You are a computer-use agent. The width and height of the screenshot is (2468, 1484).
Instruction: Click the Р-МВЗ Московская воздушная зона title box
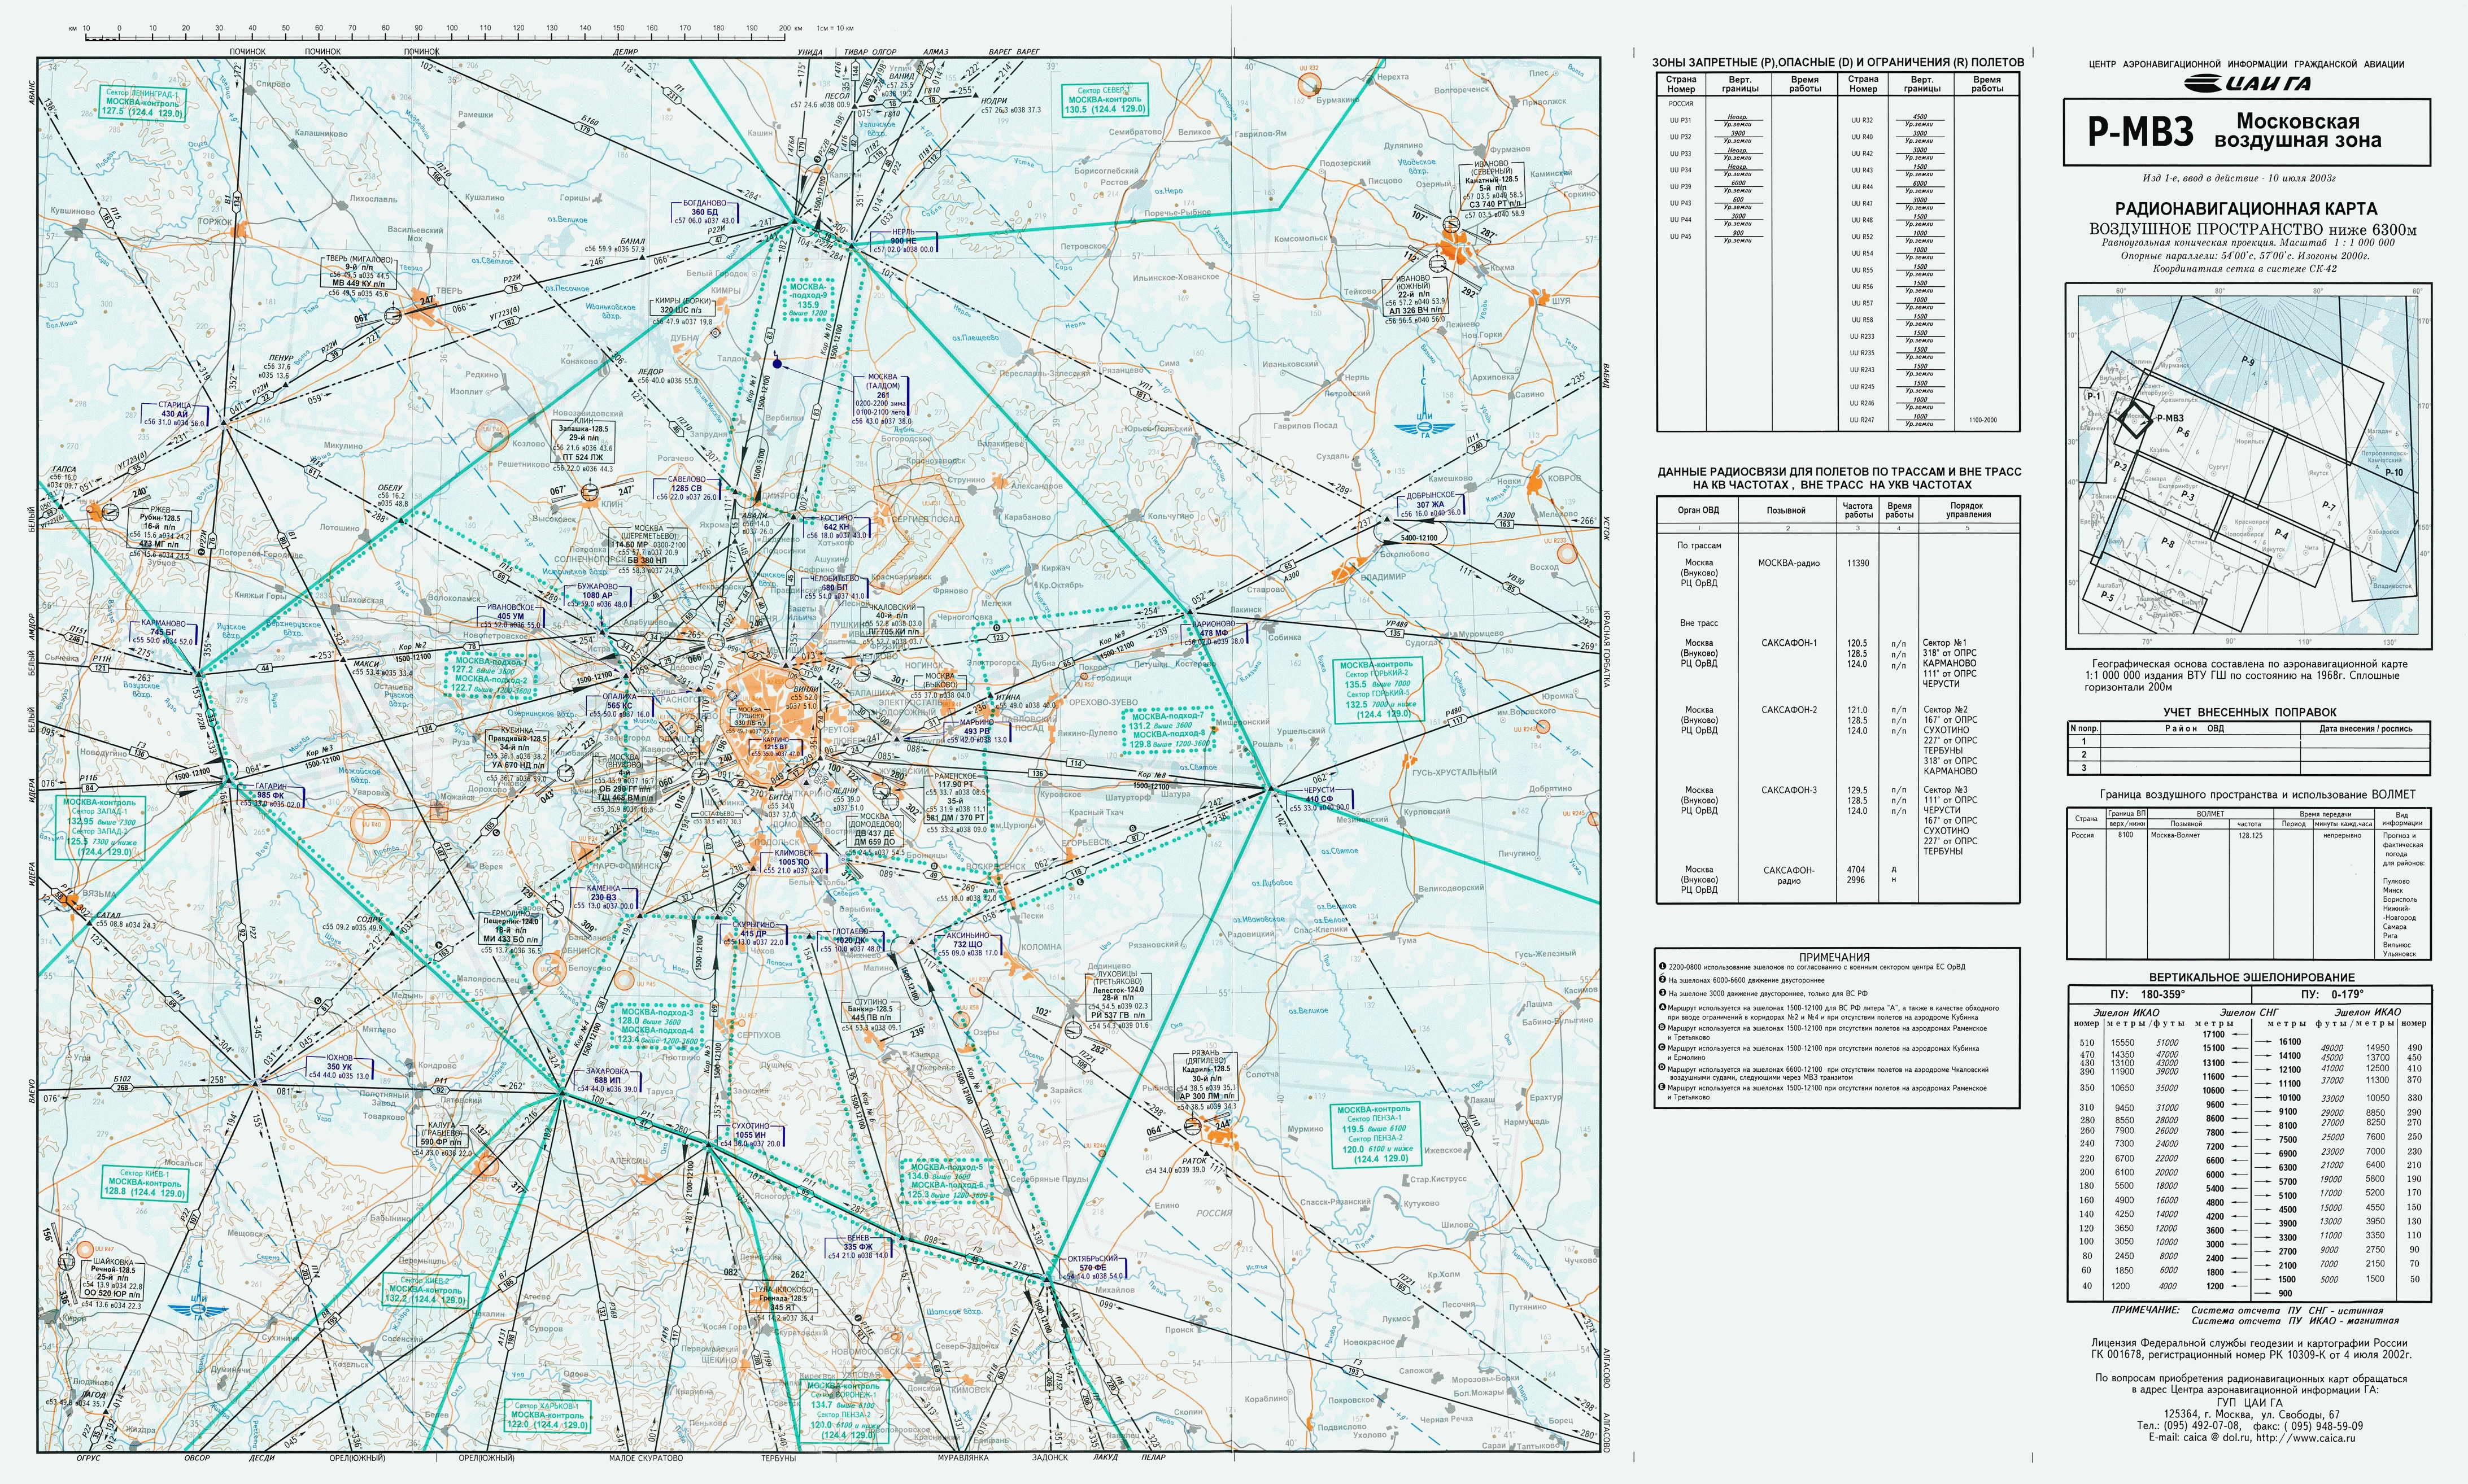click(2246, 132)
